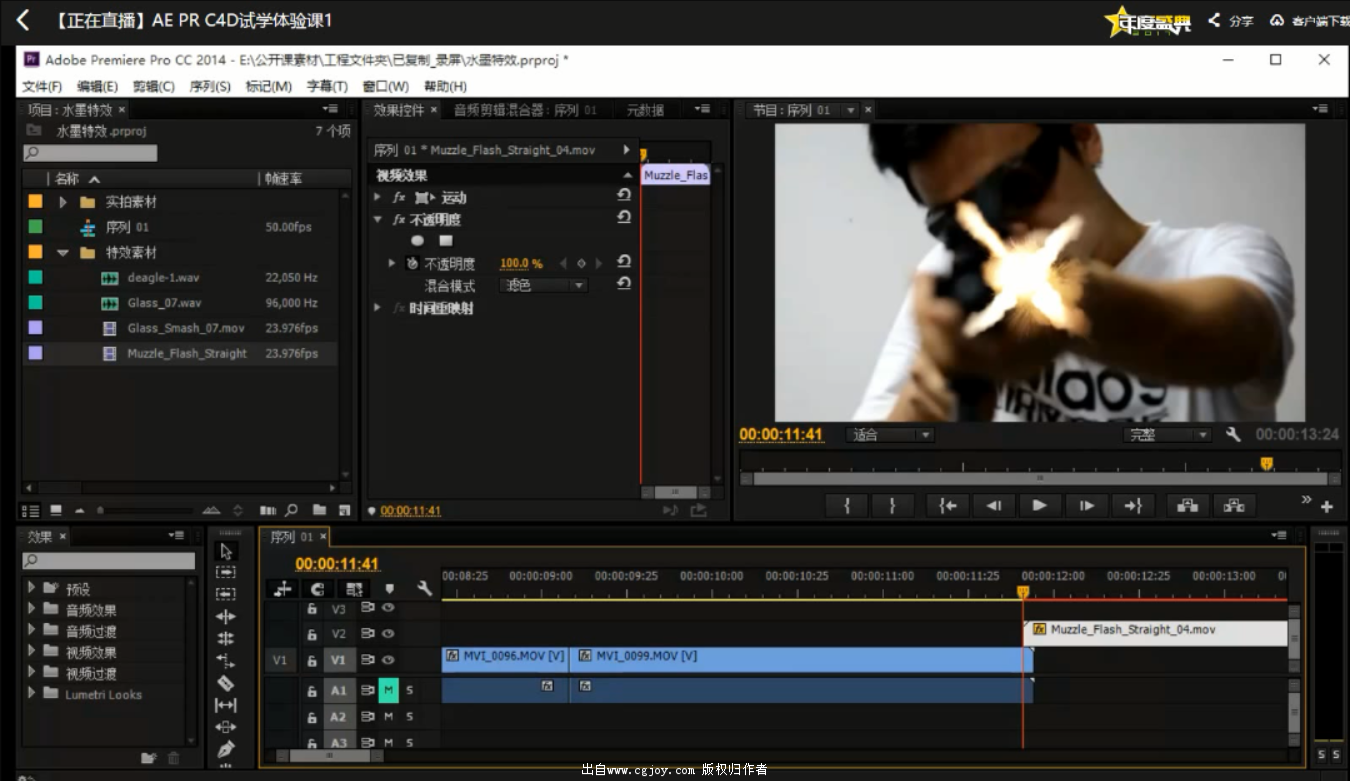1350x781 pixels.
Task: Click the opacity value 100.0 %
Action: point(521,264)
